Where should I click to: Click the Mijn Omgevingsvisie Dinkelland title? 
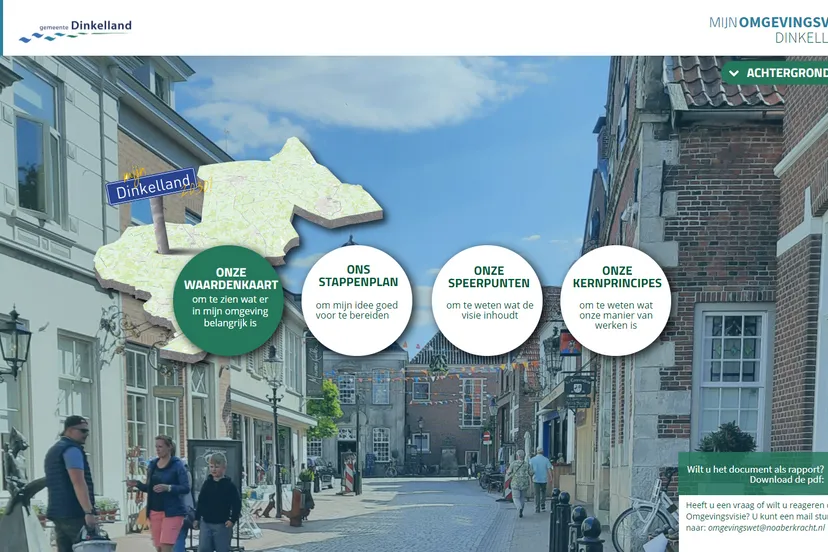pos(768,30)
